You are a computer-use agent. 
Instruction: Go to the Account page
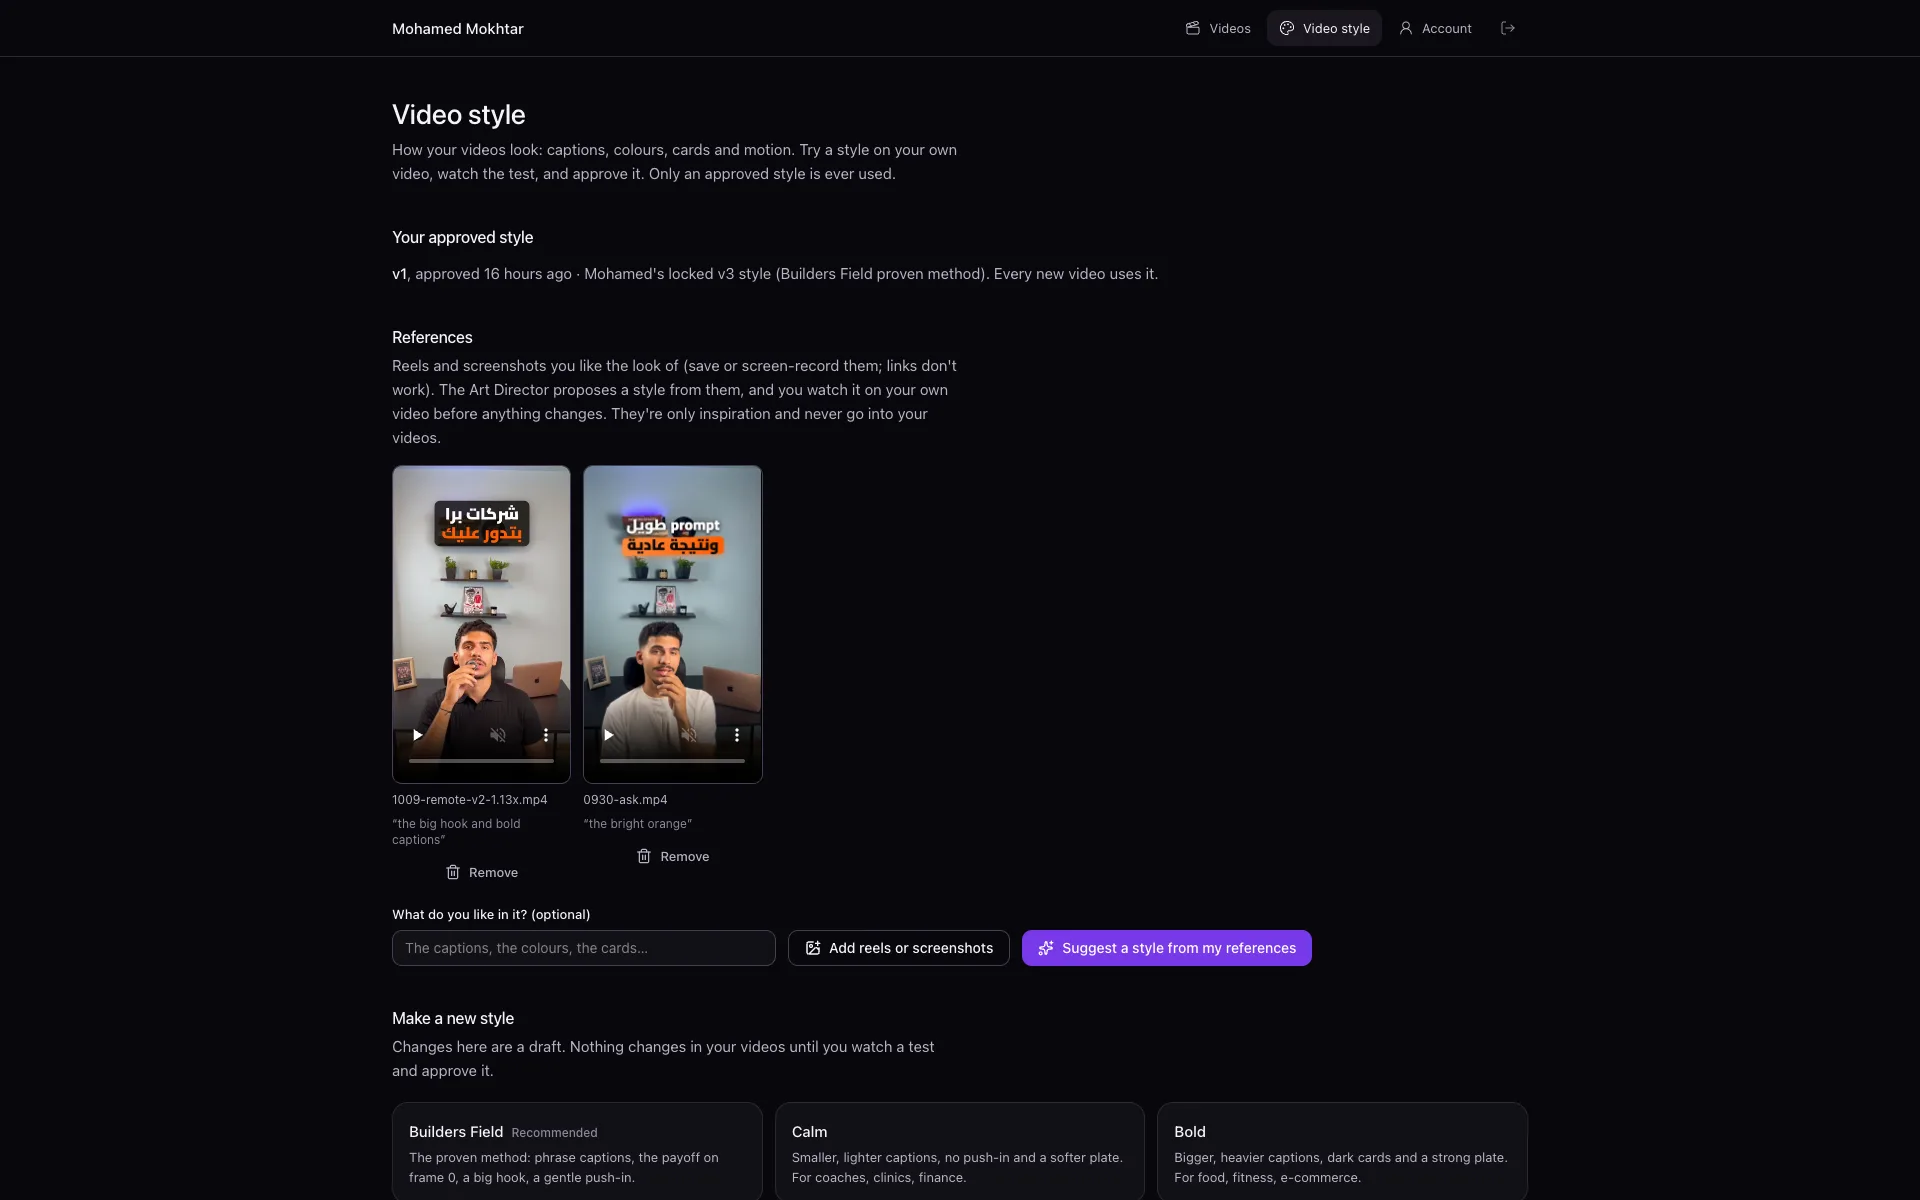pyautogui.click(x=1435, y=28)
